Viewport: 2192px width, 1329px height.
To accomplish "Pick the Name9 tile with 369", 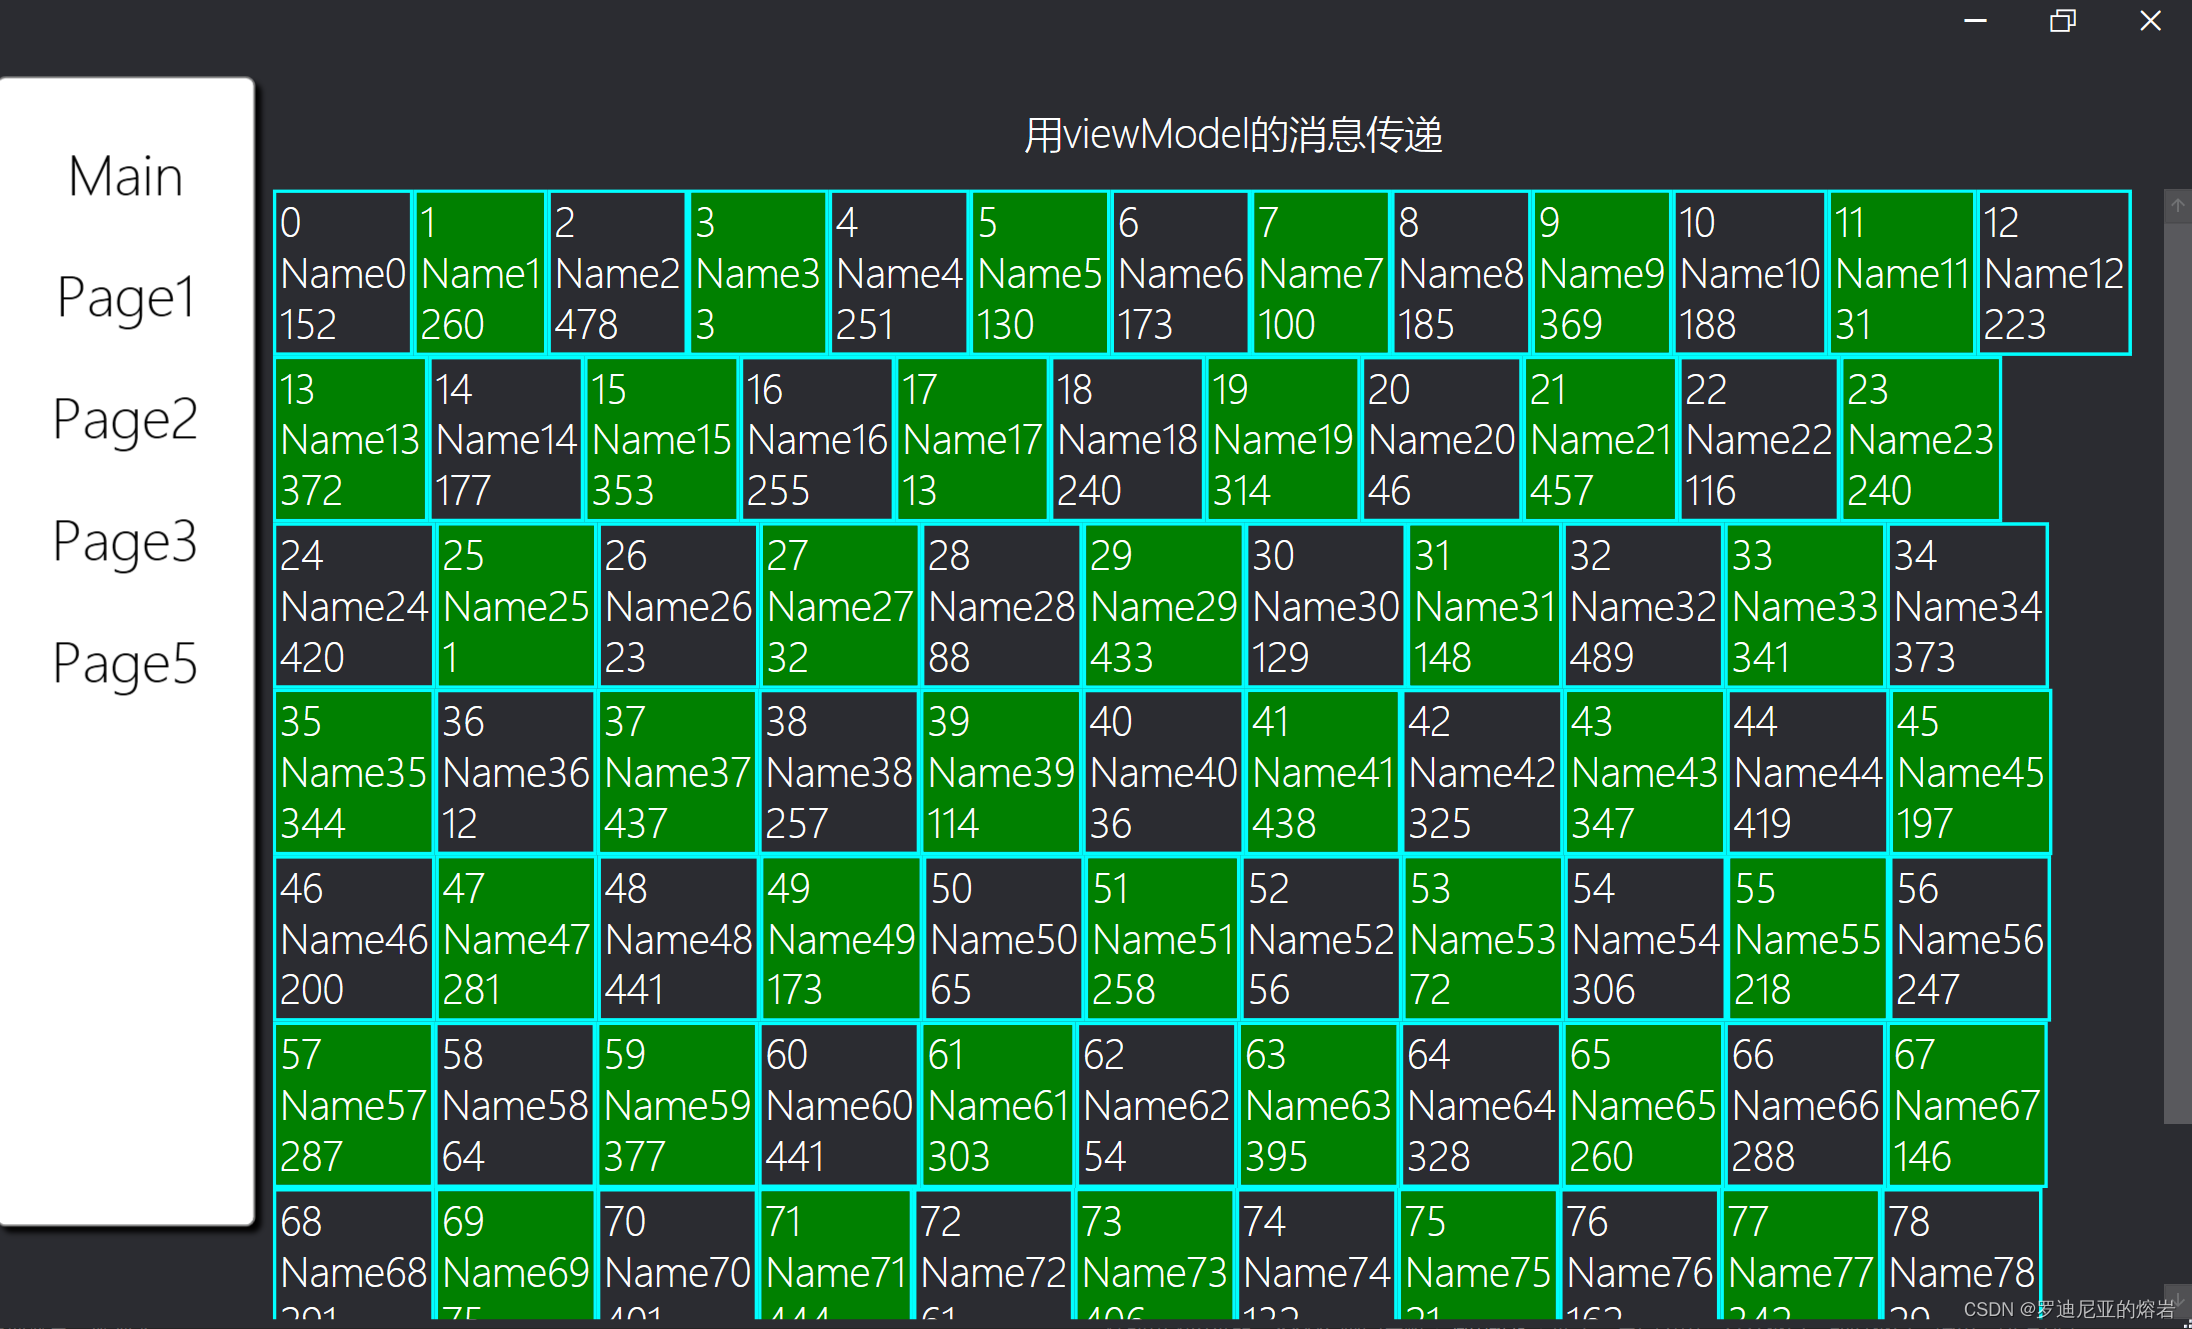I will 1602,272.
